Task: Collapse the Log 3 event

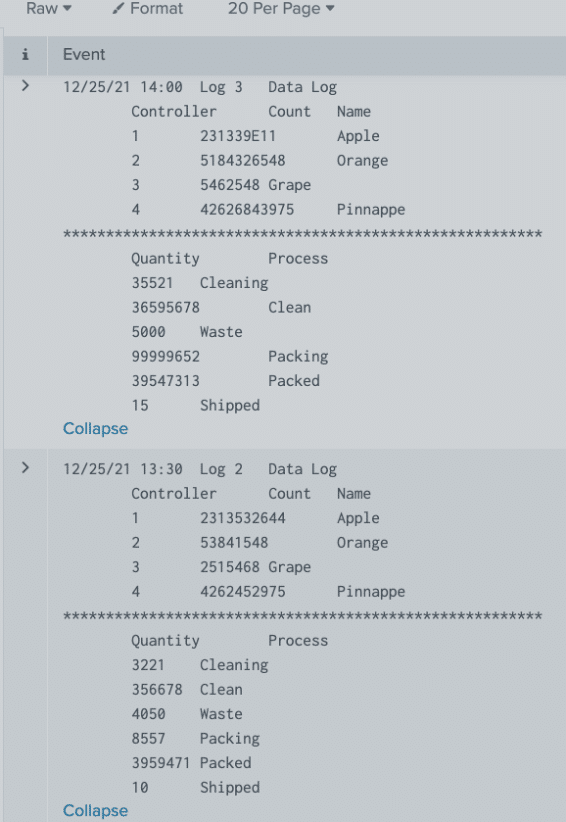Action: (95, 429)
